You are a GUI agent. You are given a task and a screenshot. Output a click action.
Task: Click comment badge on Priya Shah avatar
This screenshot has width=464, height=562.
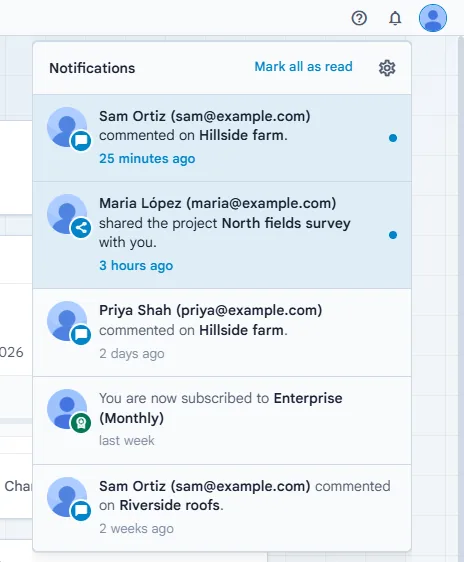click(x=81, y=335)
